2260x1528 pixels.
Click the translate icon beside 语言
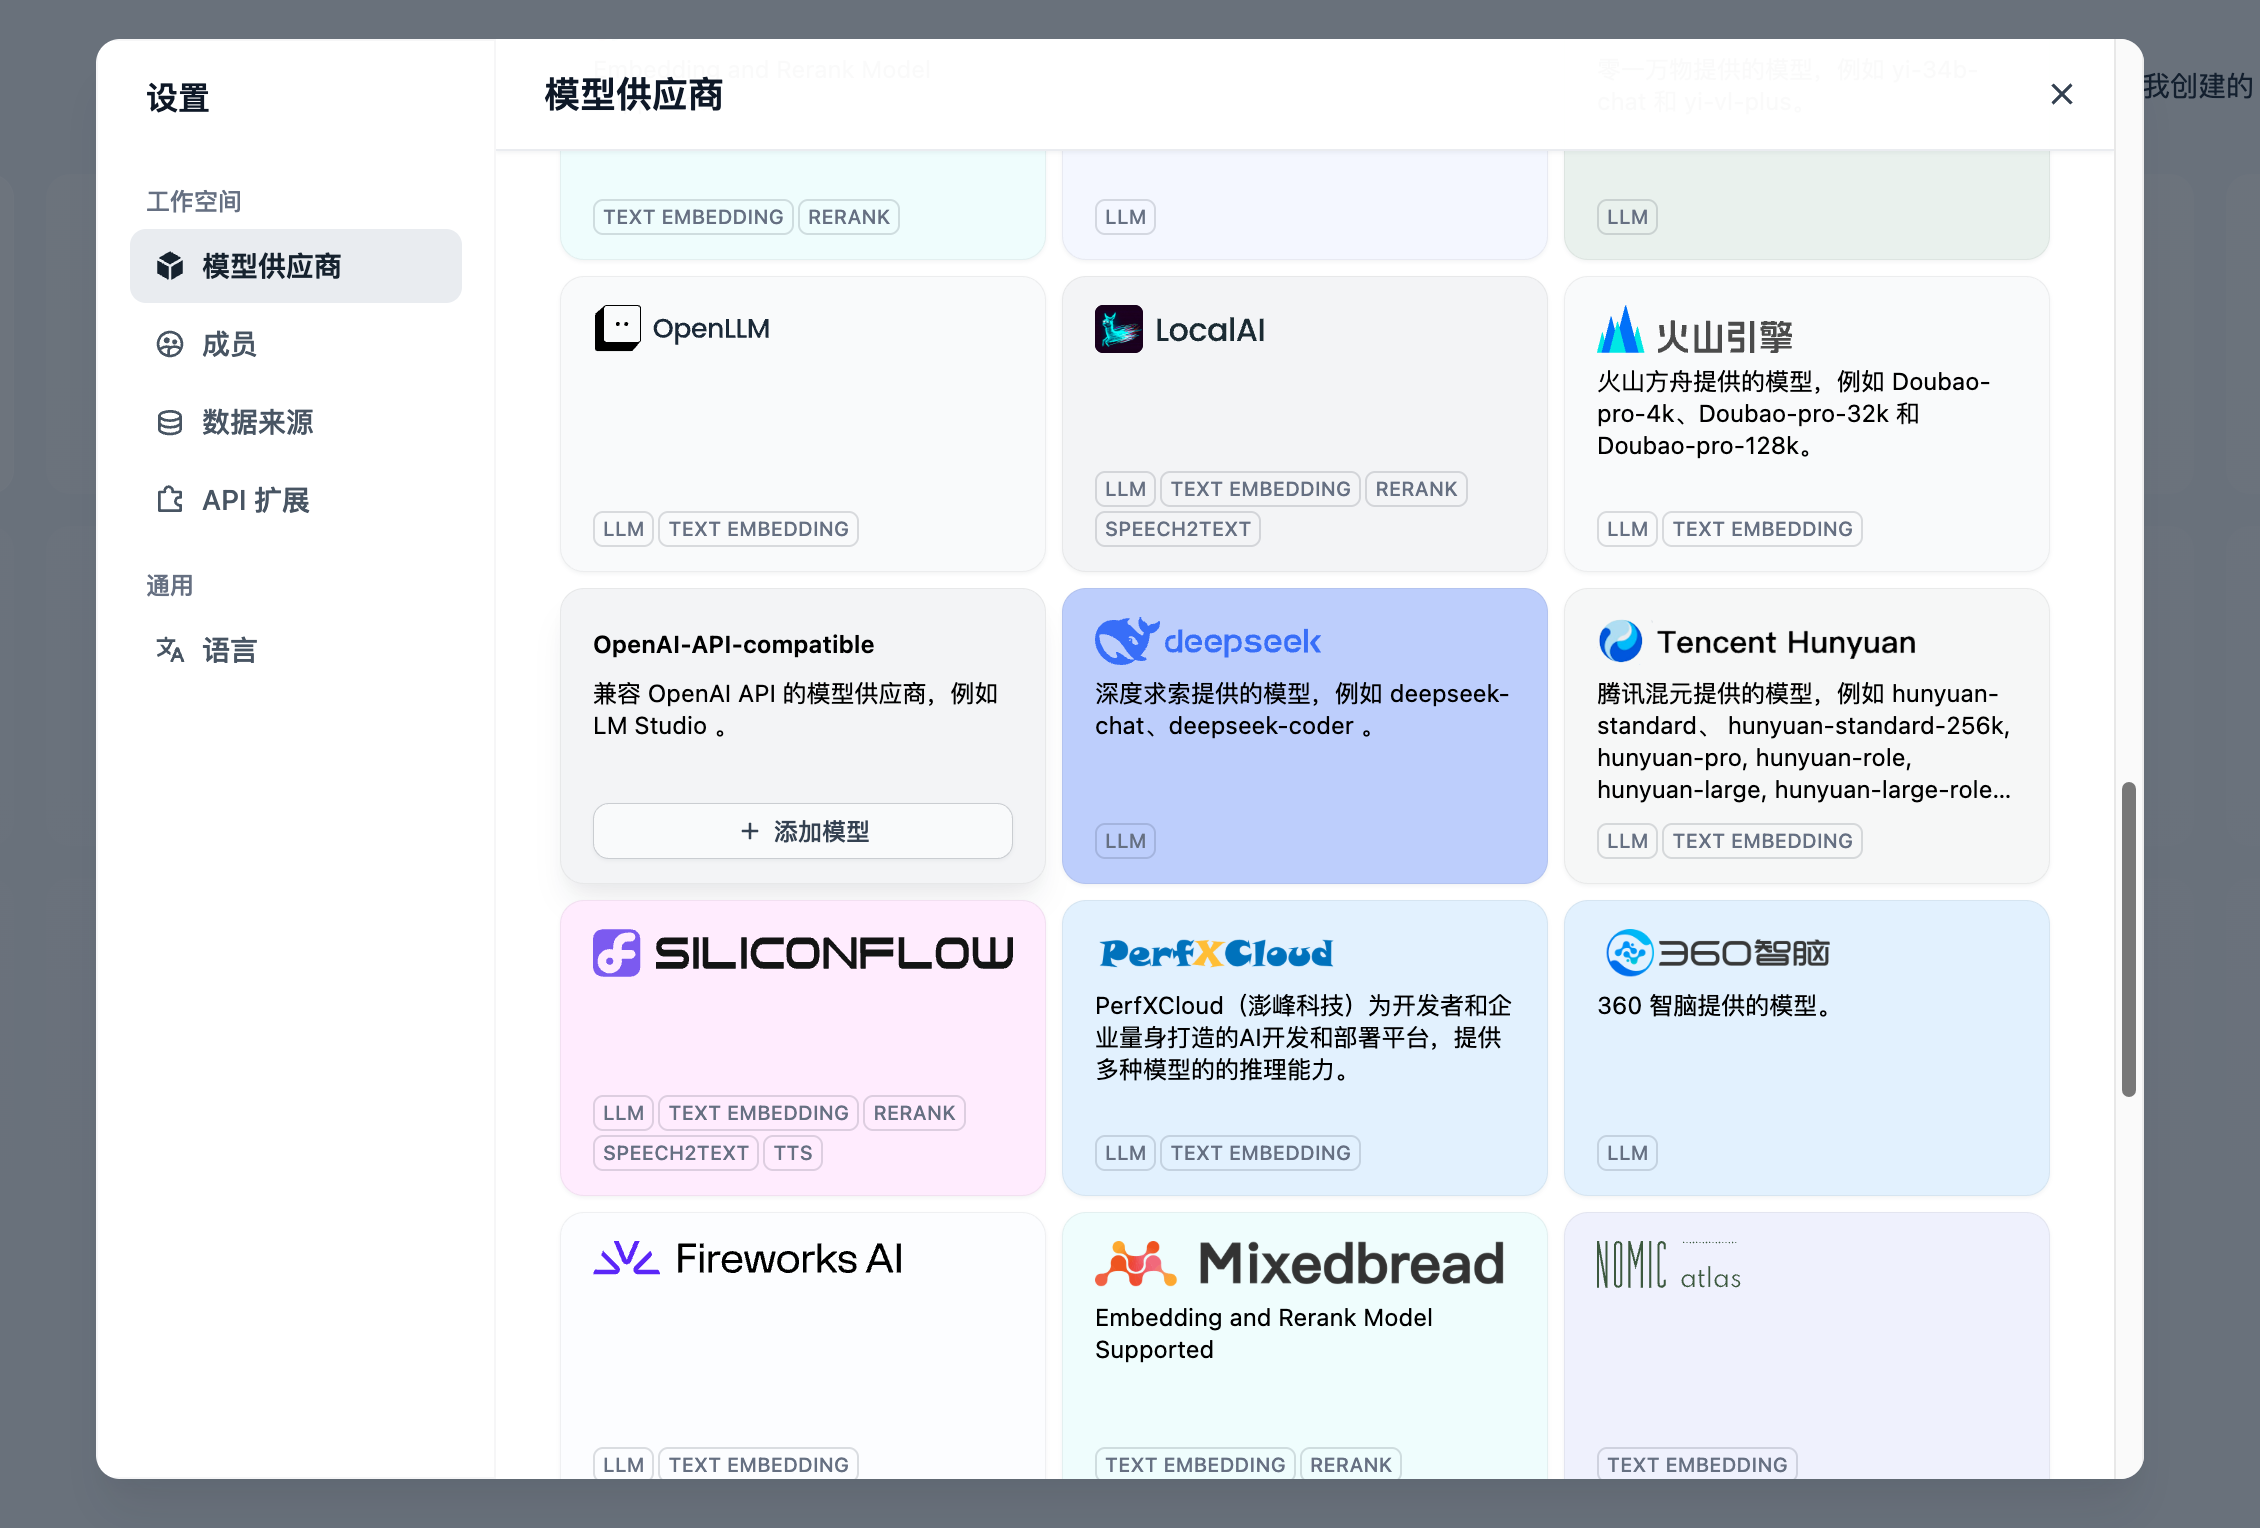tap(170, 650)
